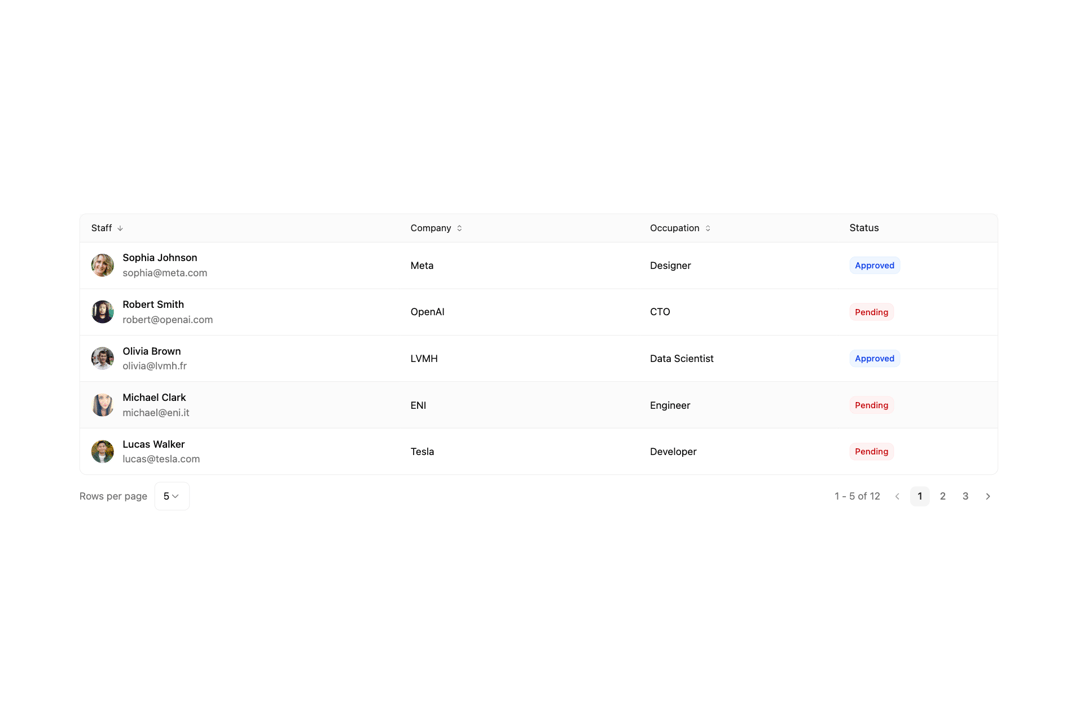Open Lucas Walker's avatar

103,451
